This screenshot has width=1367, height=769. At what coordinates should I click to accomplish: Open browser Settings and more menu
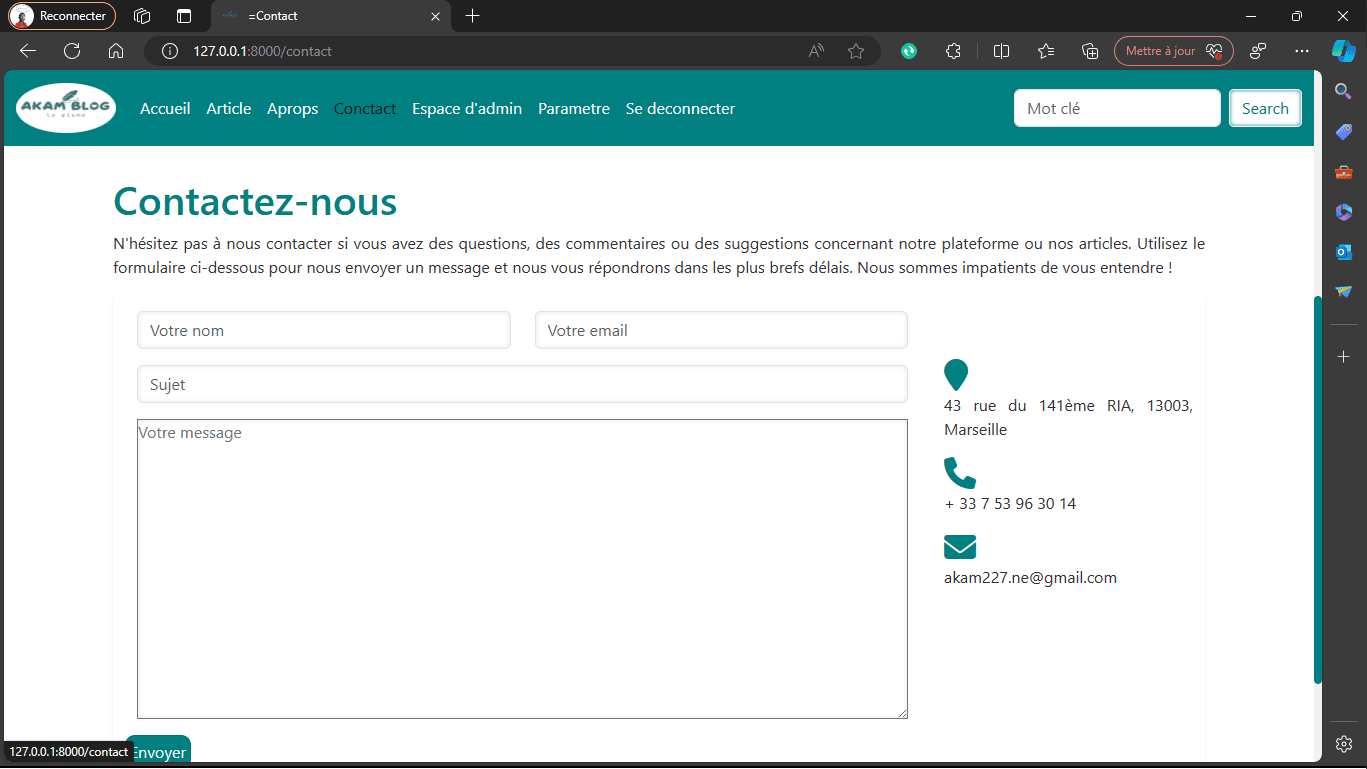tap(1301, 51)
